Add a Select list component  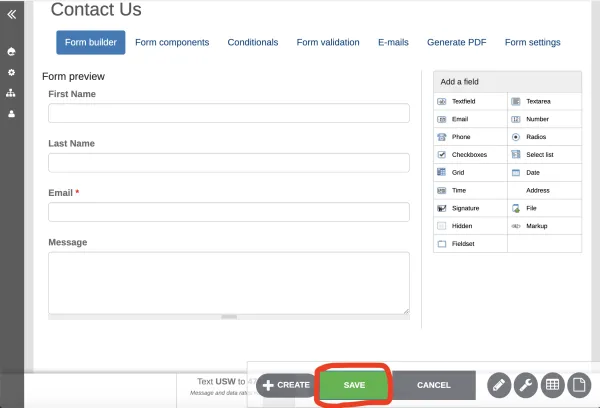[544, 155]
